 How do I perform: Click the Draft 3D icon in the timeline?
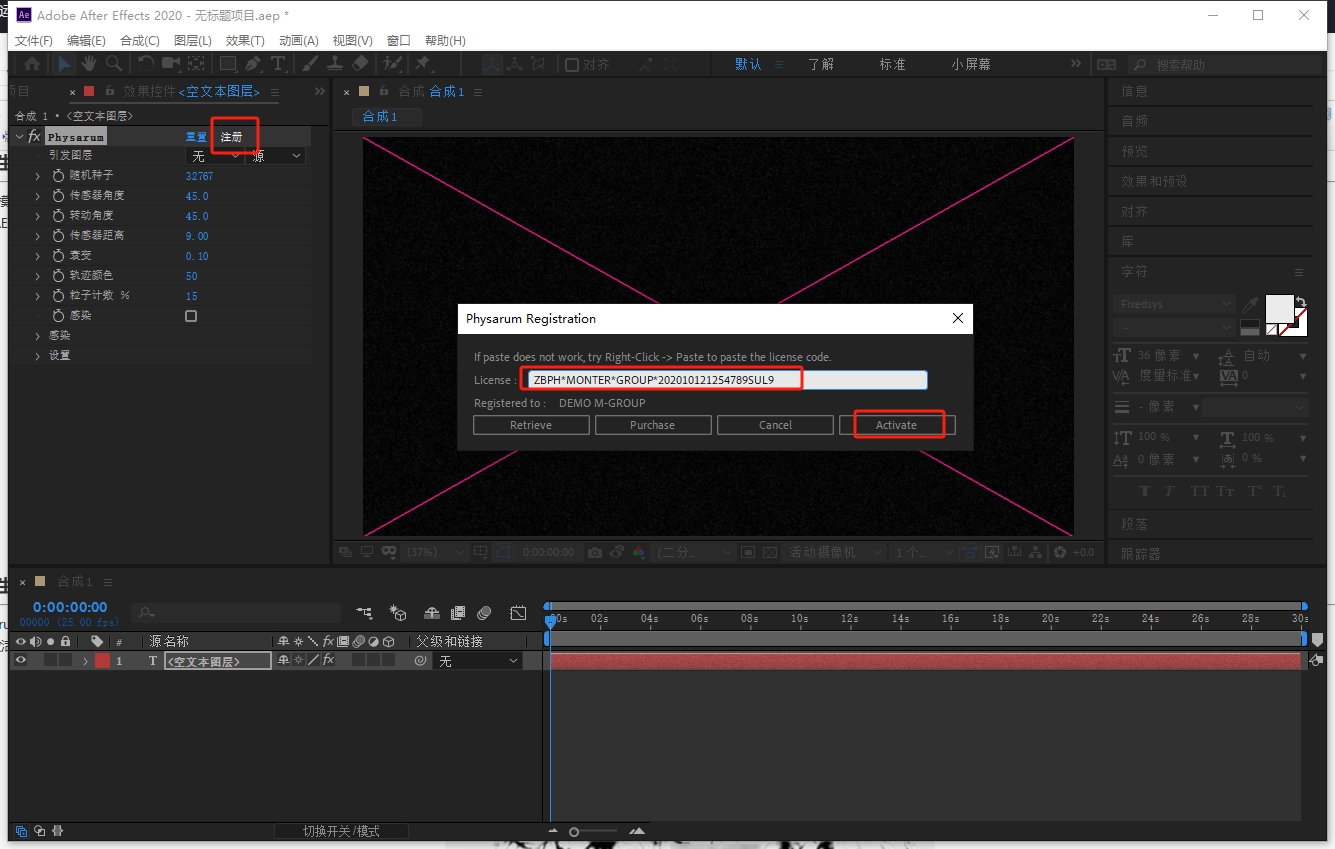398,613
